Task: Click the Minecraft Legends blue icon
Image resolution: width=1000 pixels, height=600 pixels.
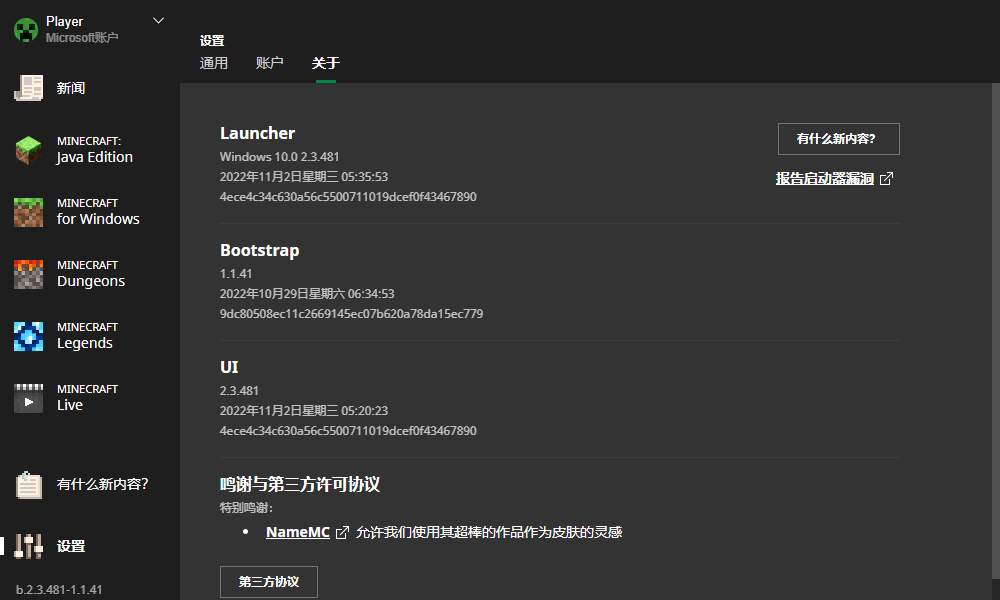Action: click(29, 336)
